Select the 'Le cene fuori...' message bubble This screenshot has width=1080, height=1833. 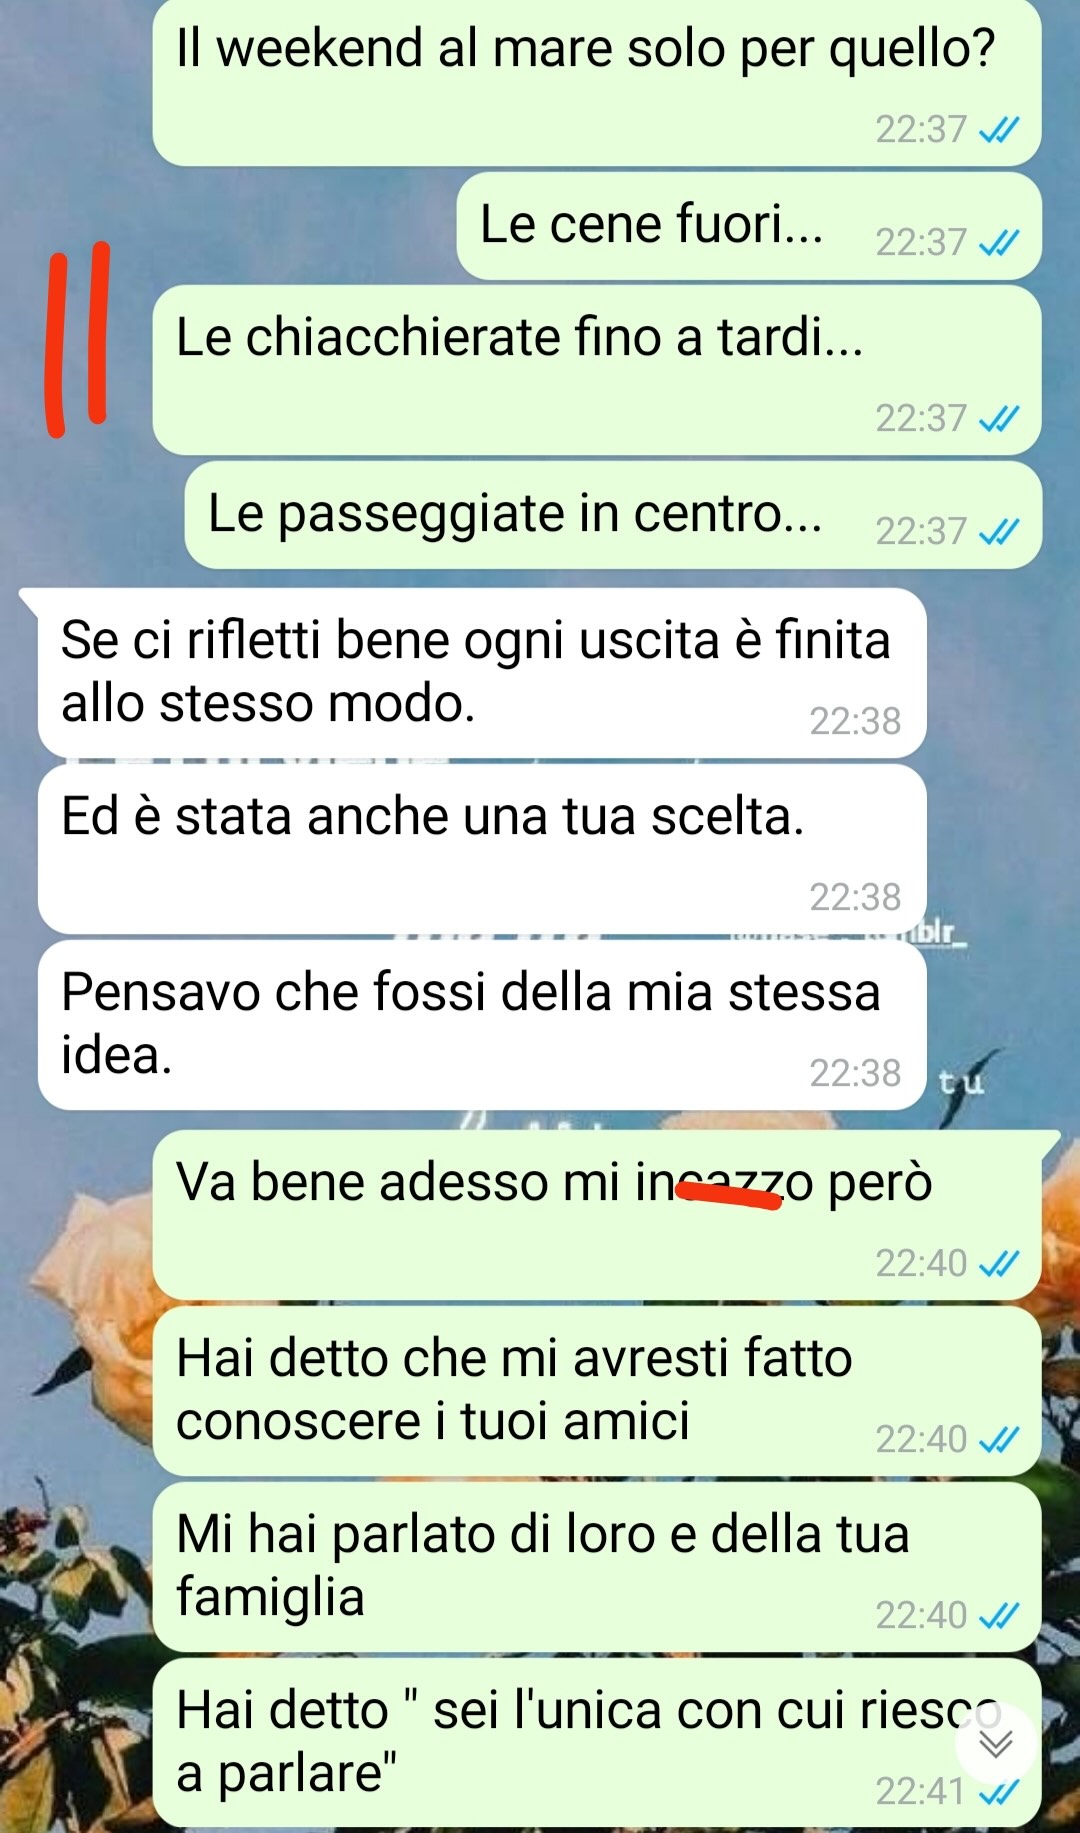click(749, 226)
